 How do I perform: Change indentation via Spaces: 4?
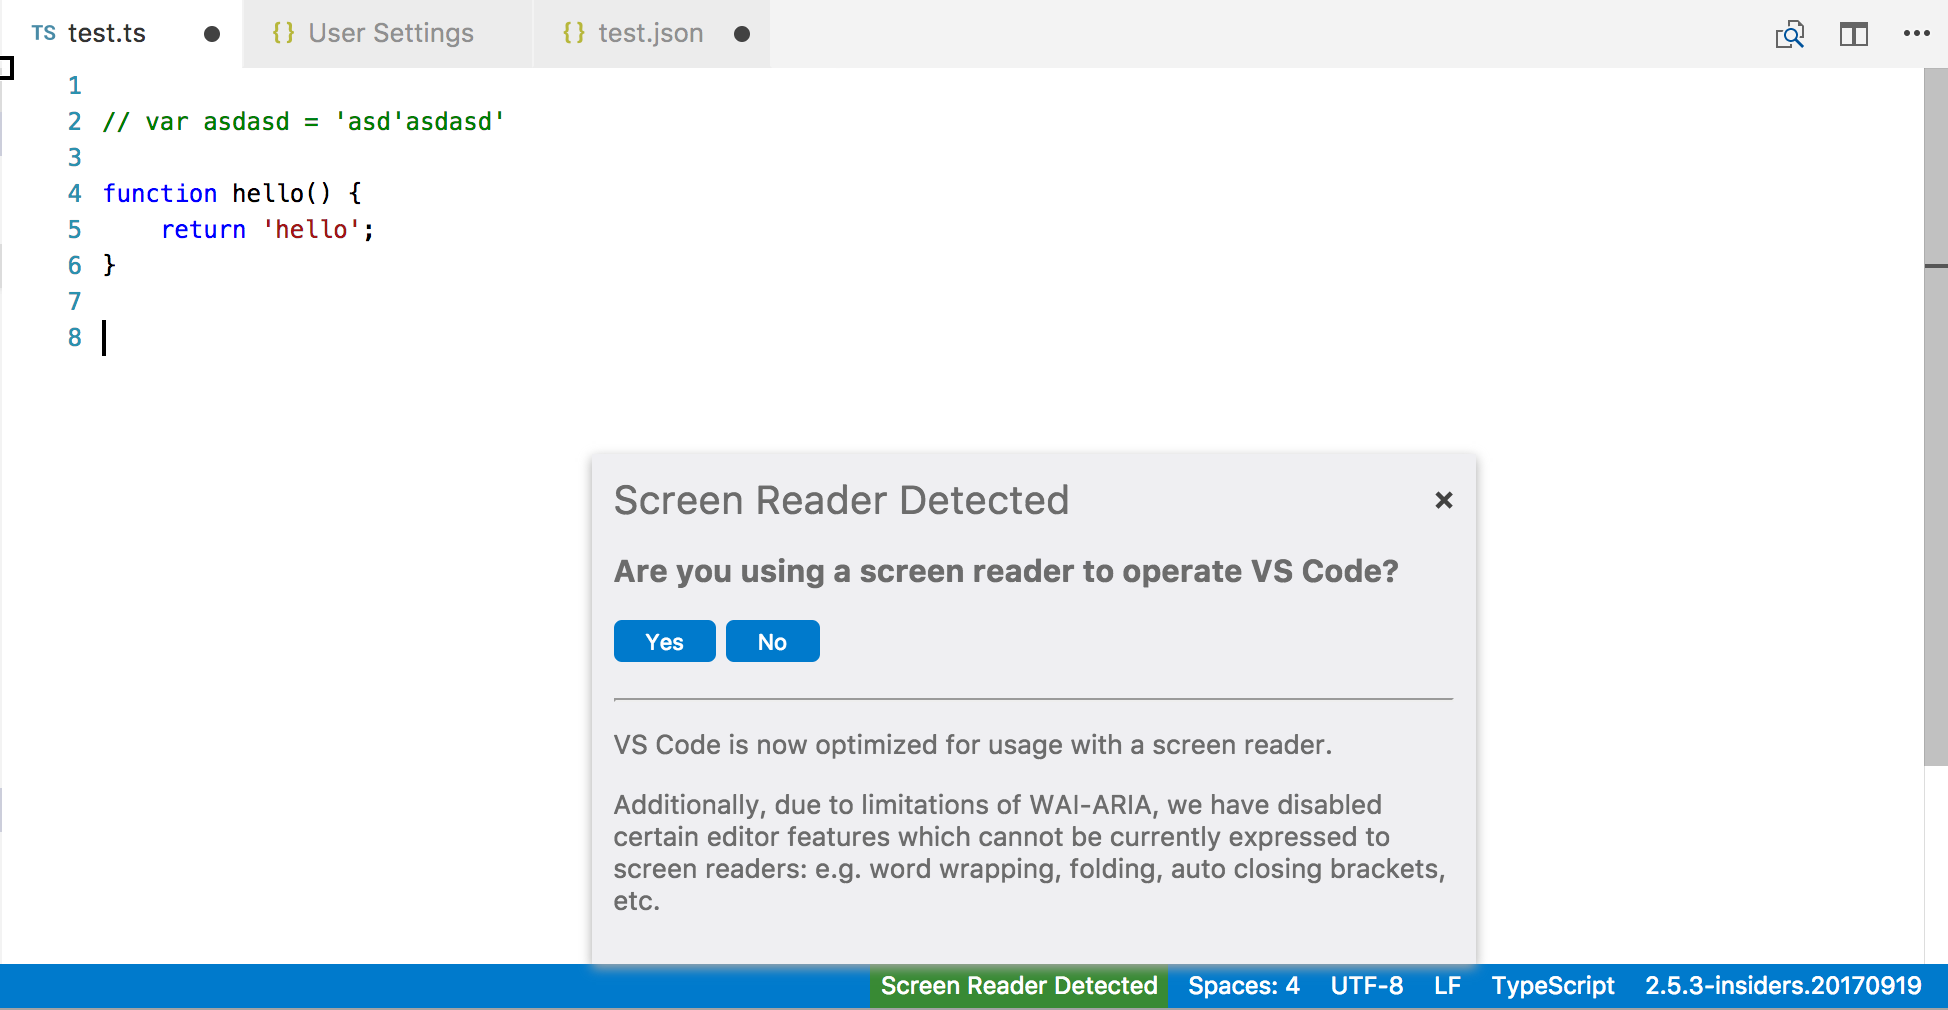(1244, 986)
